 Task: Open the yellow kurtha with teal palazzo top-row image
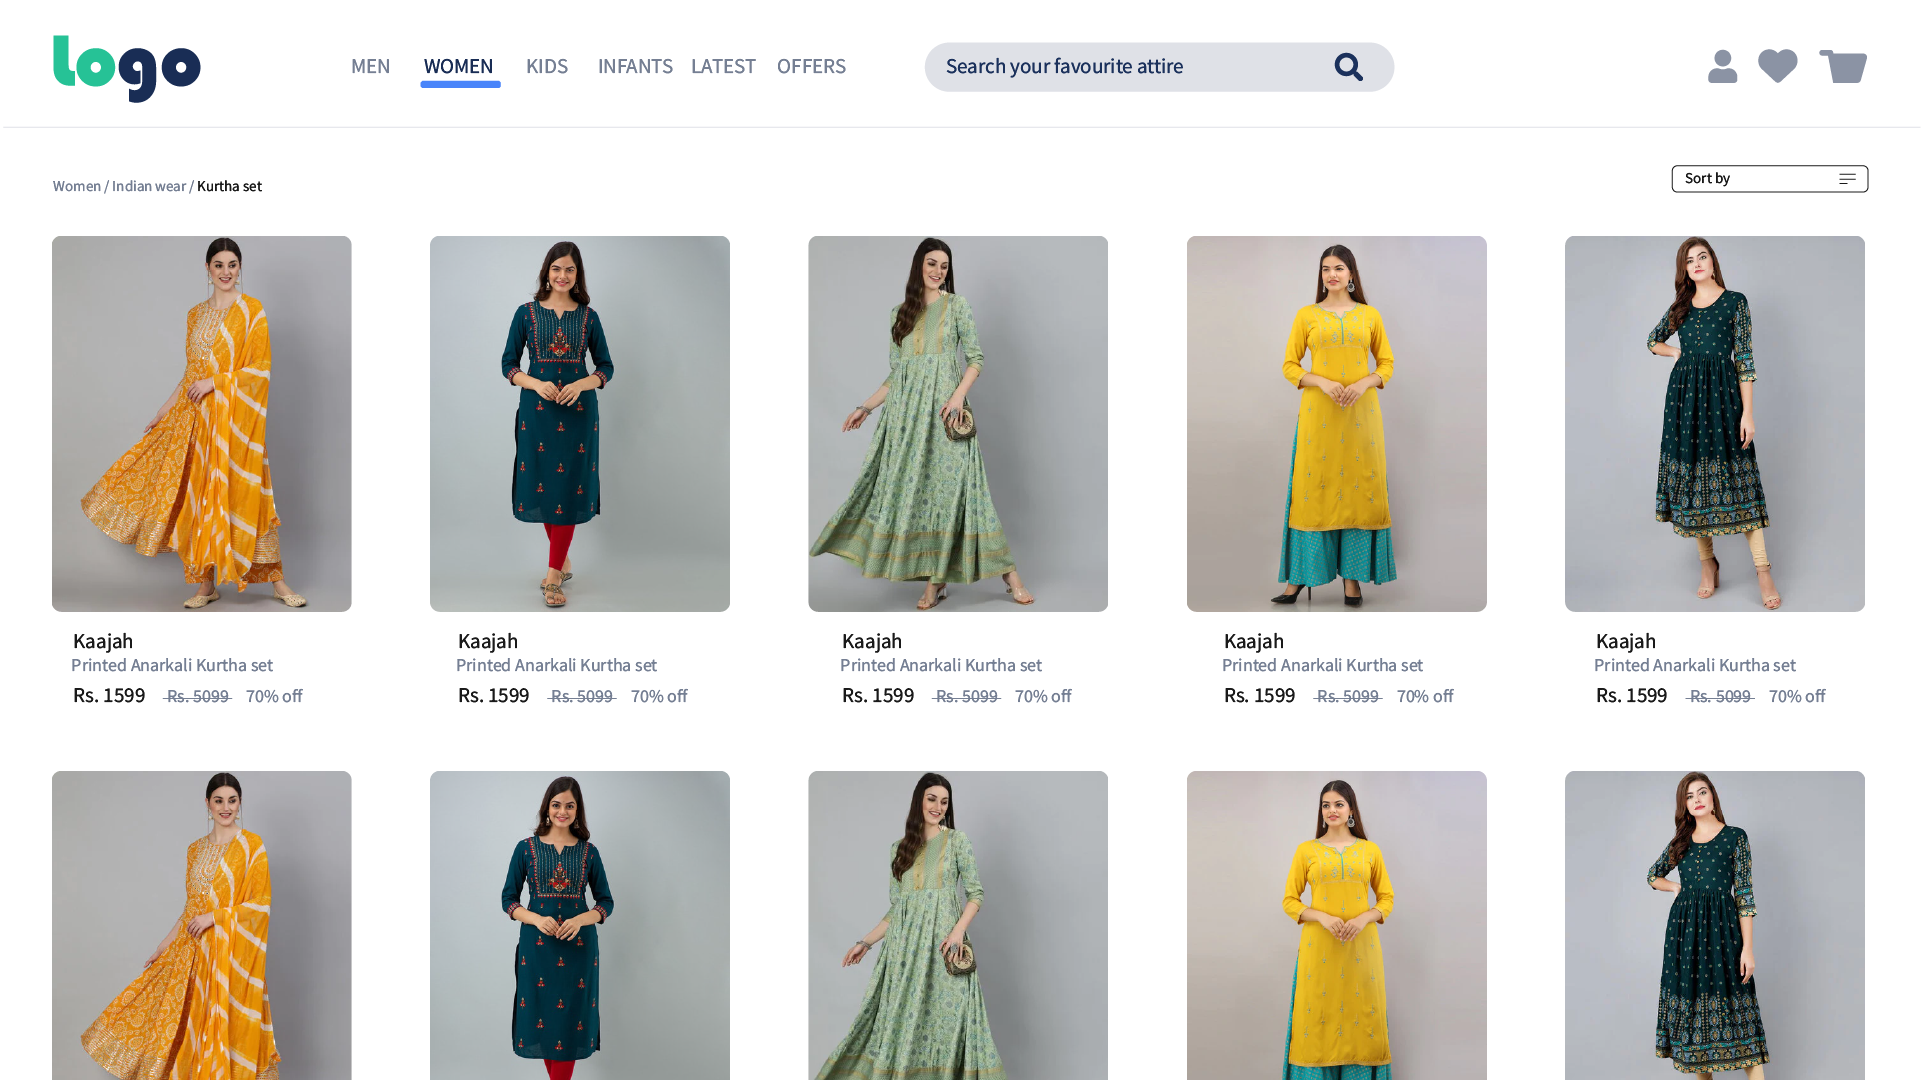click(x=1337, y=424)
